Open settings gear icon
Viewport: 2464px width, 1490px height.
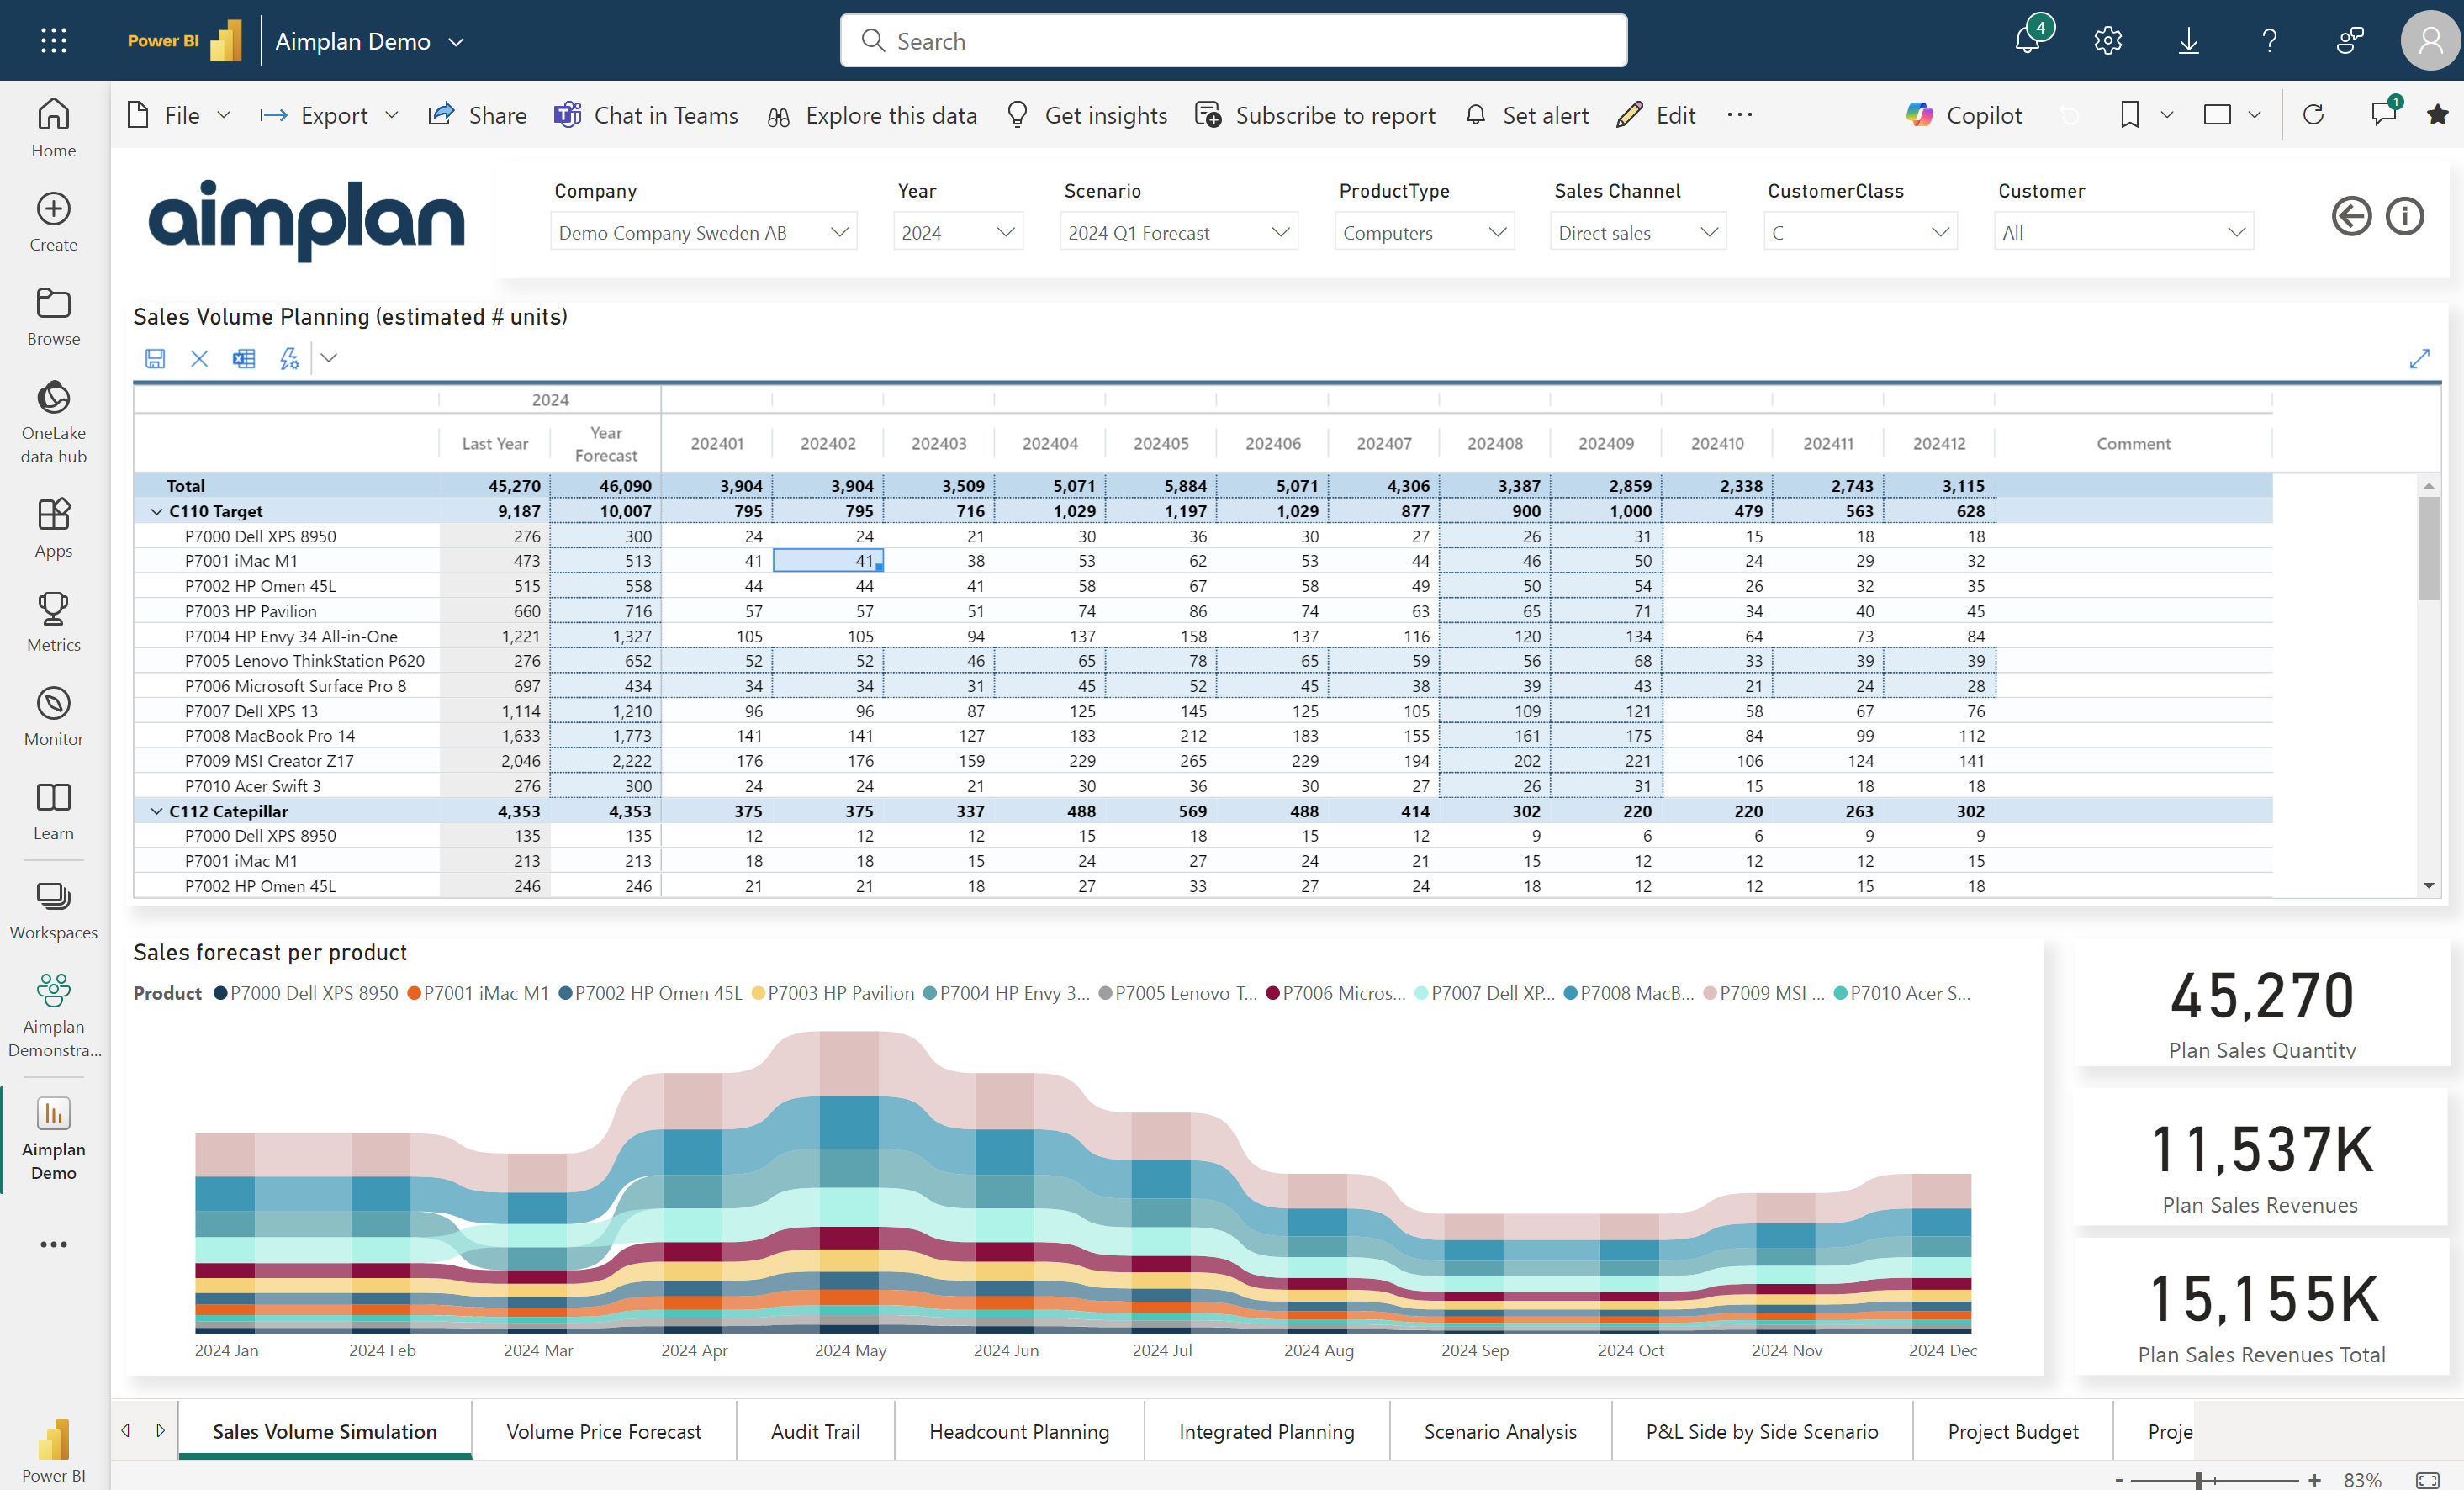[2108, 40]
